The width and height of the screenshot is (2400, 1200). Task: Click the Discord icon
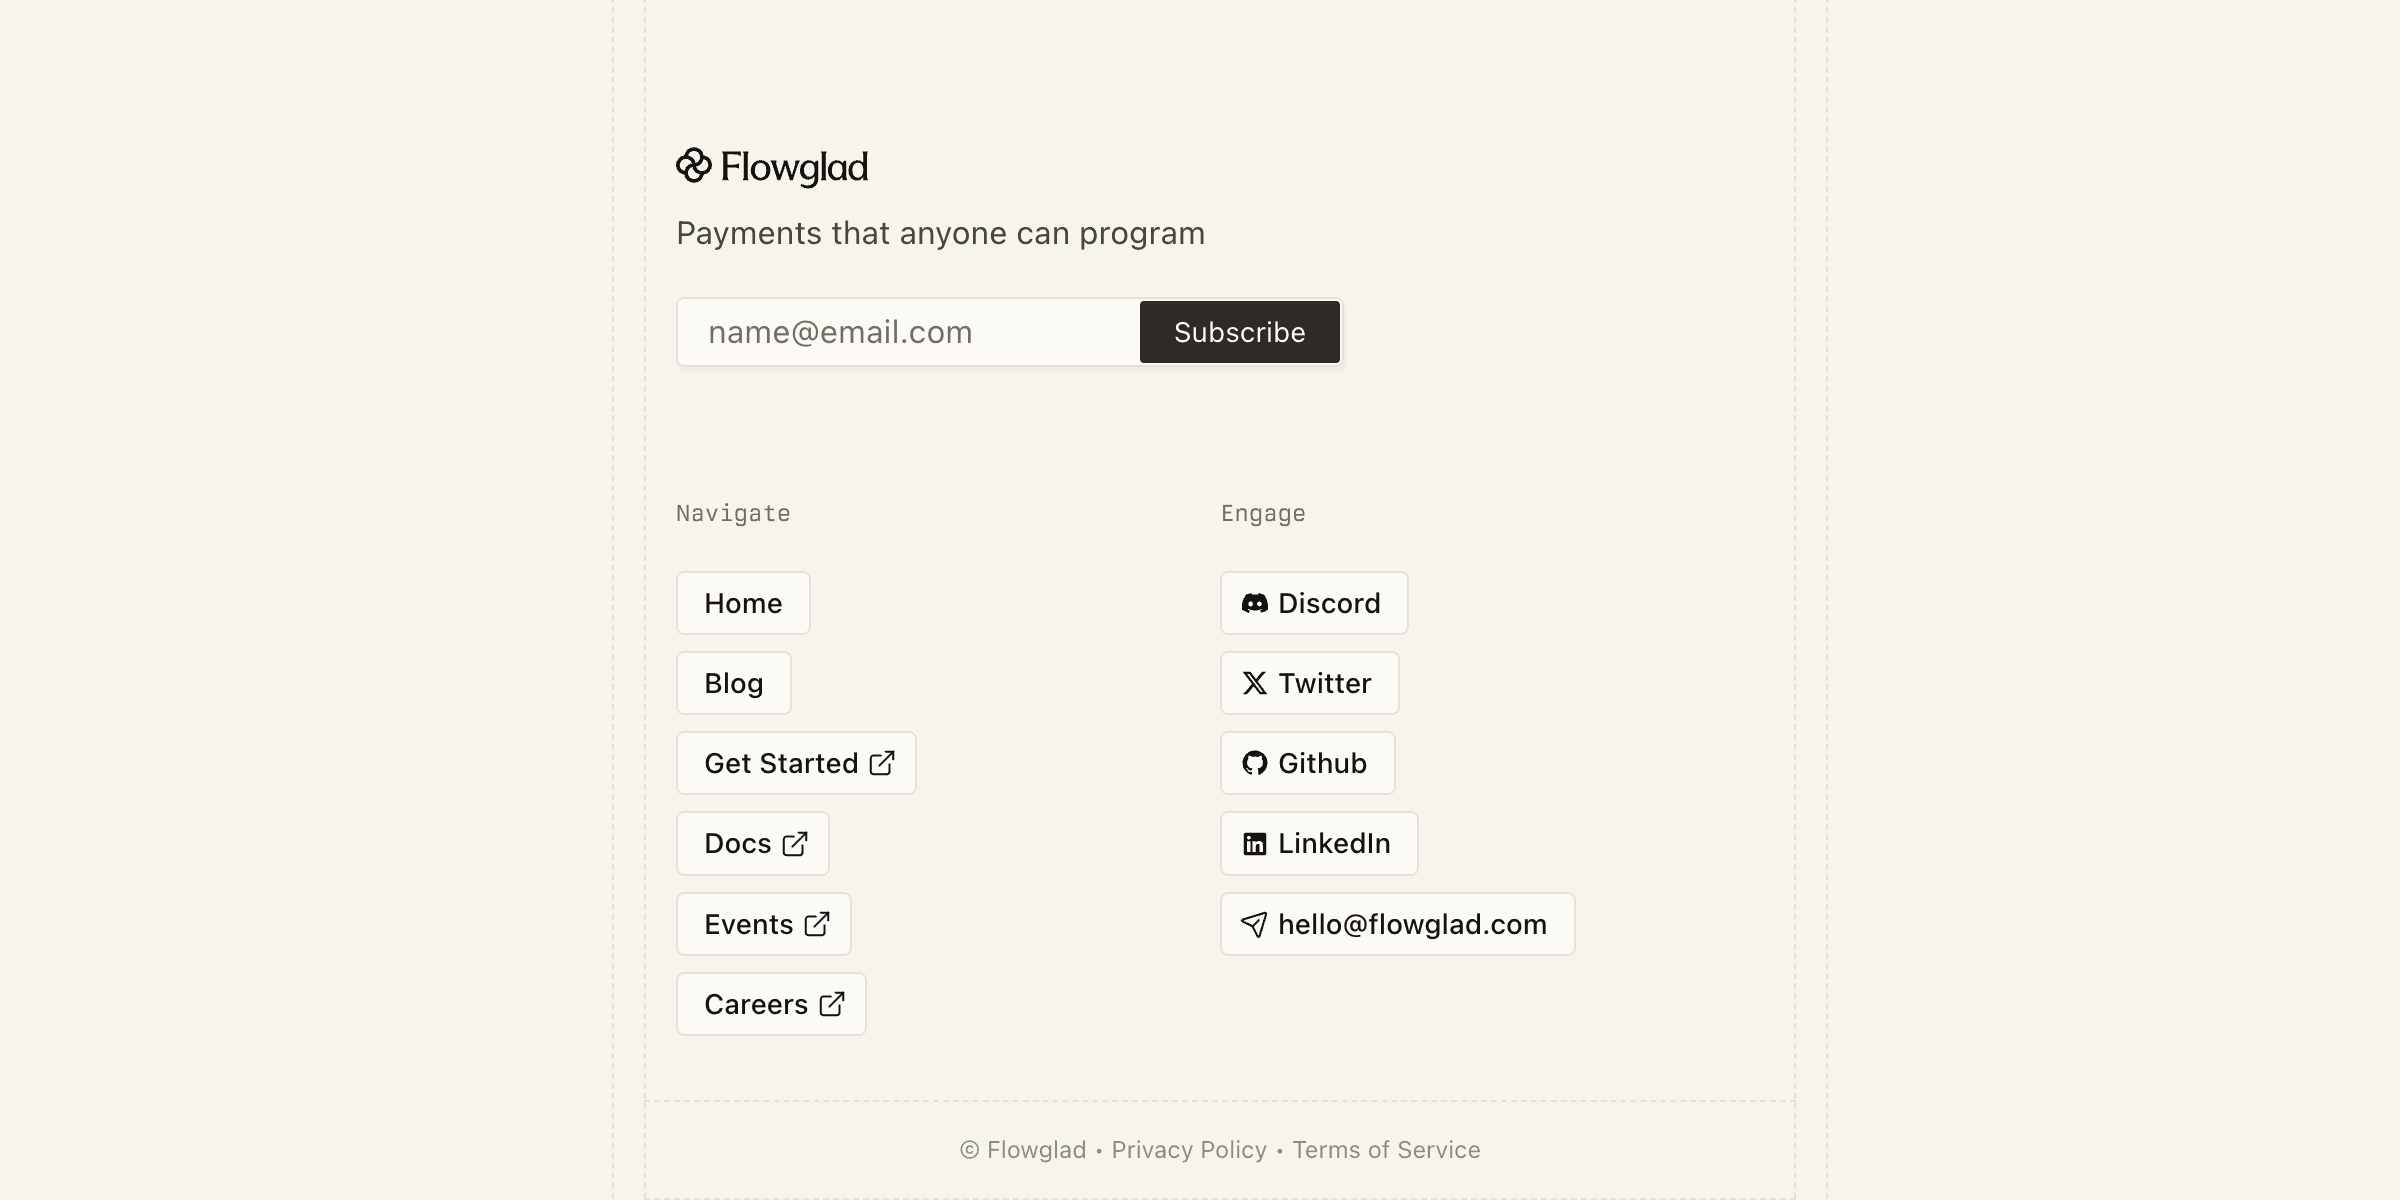1254,603
